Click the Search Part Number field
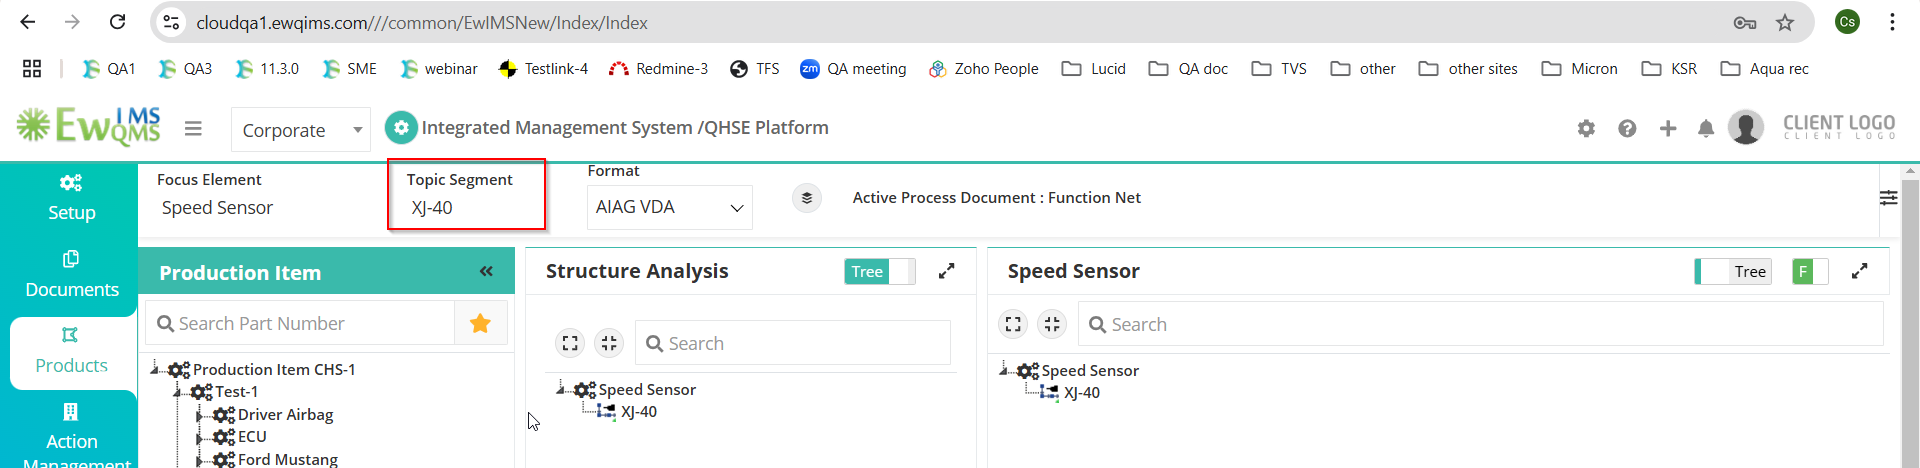The height and width of the screenshot is (468, 1920). point(300,323)
